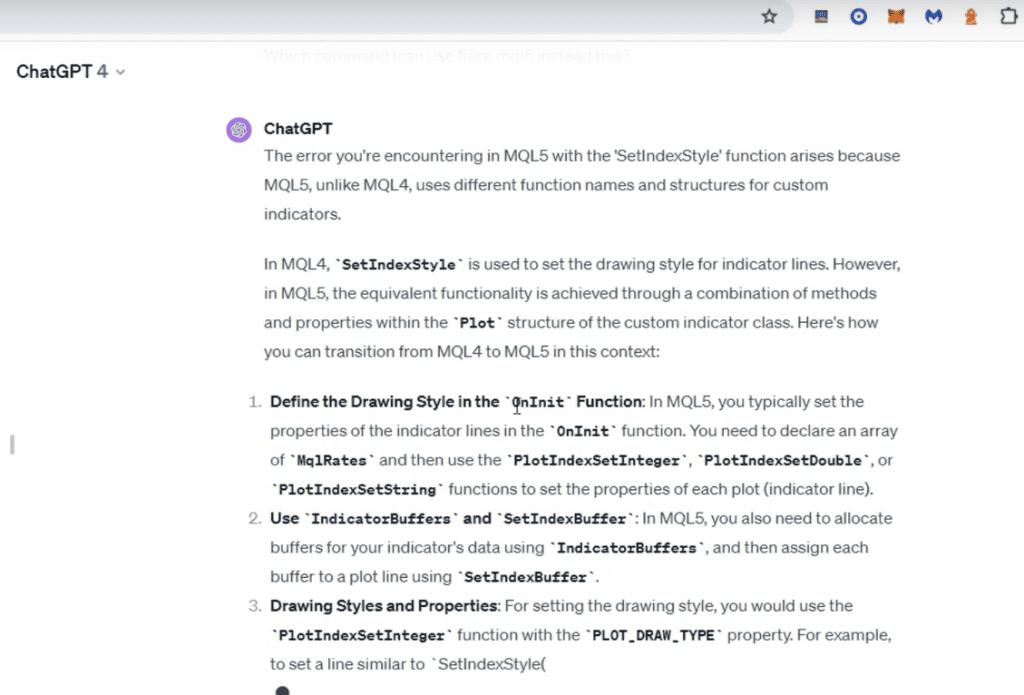Viewport: 1024px width, 695px height.
Task: Click the MqlRates inline code
Action: (x=335, y=461)
